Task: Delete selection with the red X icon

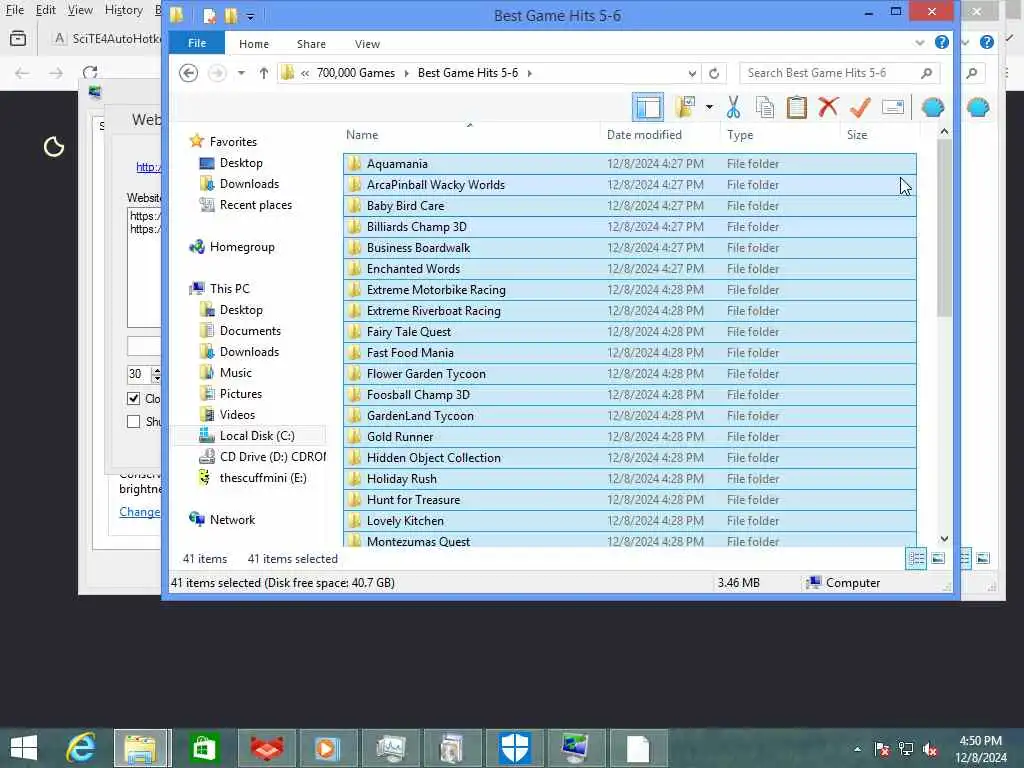Action: coord(828,106)
